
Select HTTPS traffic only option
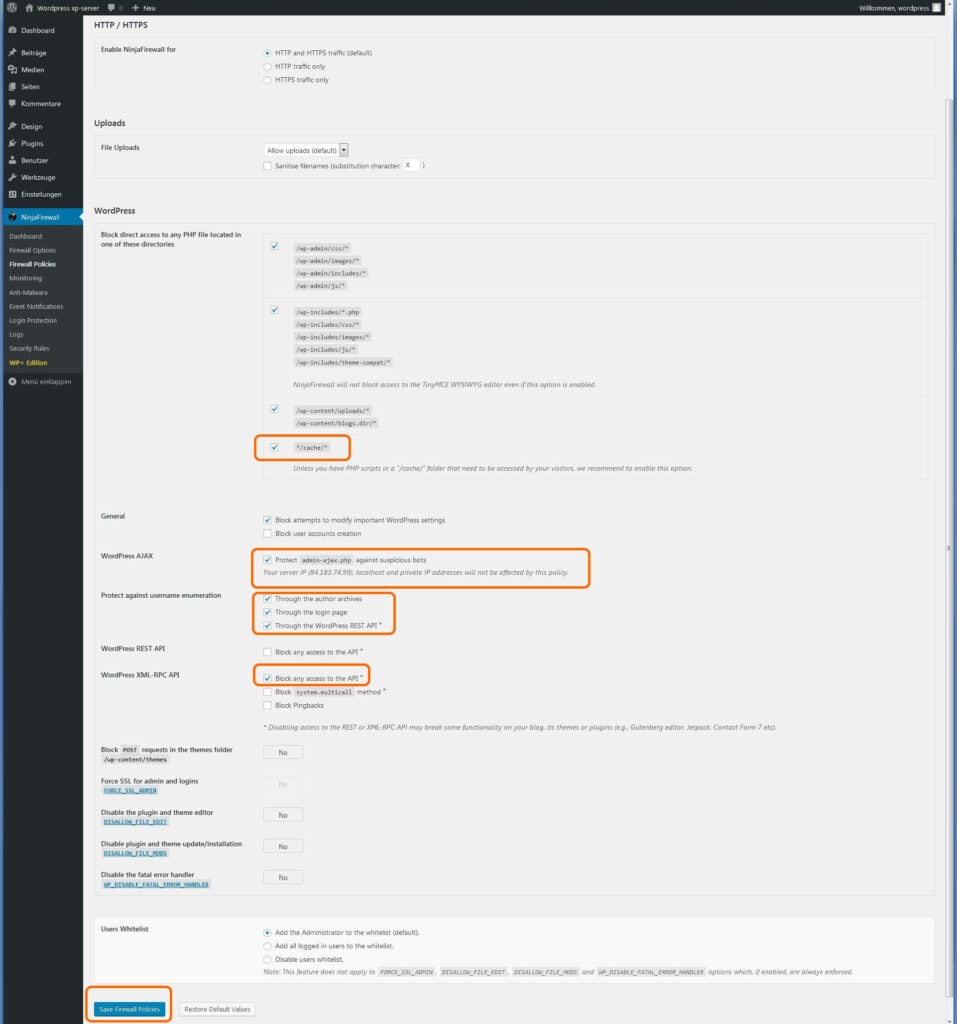click(x=267, y=80)
